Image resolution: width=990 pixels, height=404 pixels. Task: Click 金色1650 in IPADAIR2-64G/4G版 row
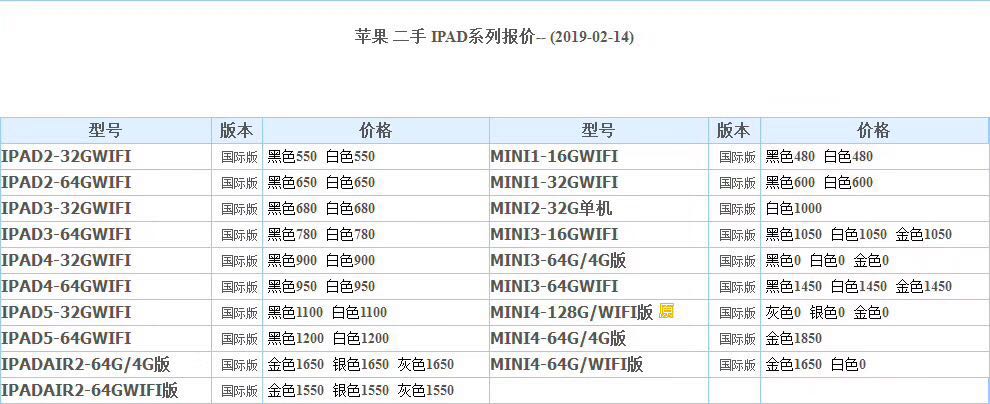pyautogui.click(x=295, y=364)
